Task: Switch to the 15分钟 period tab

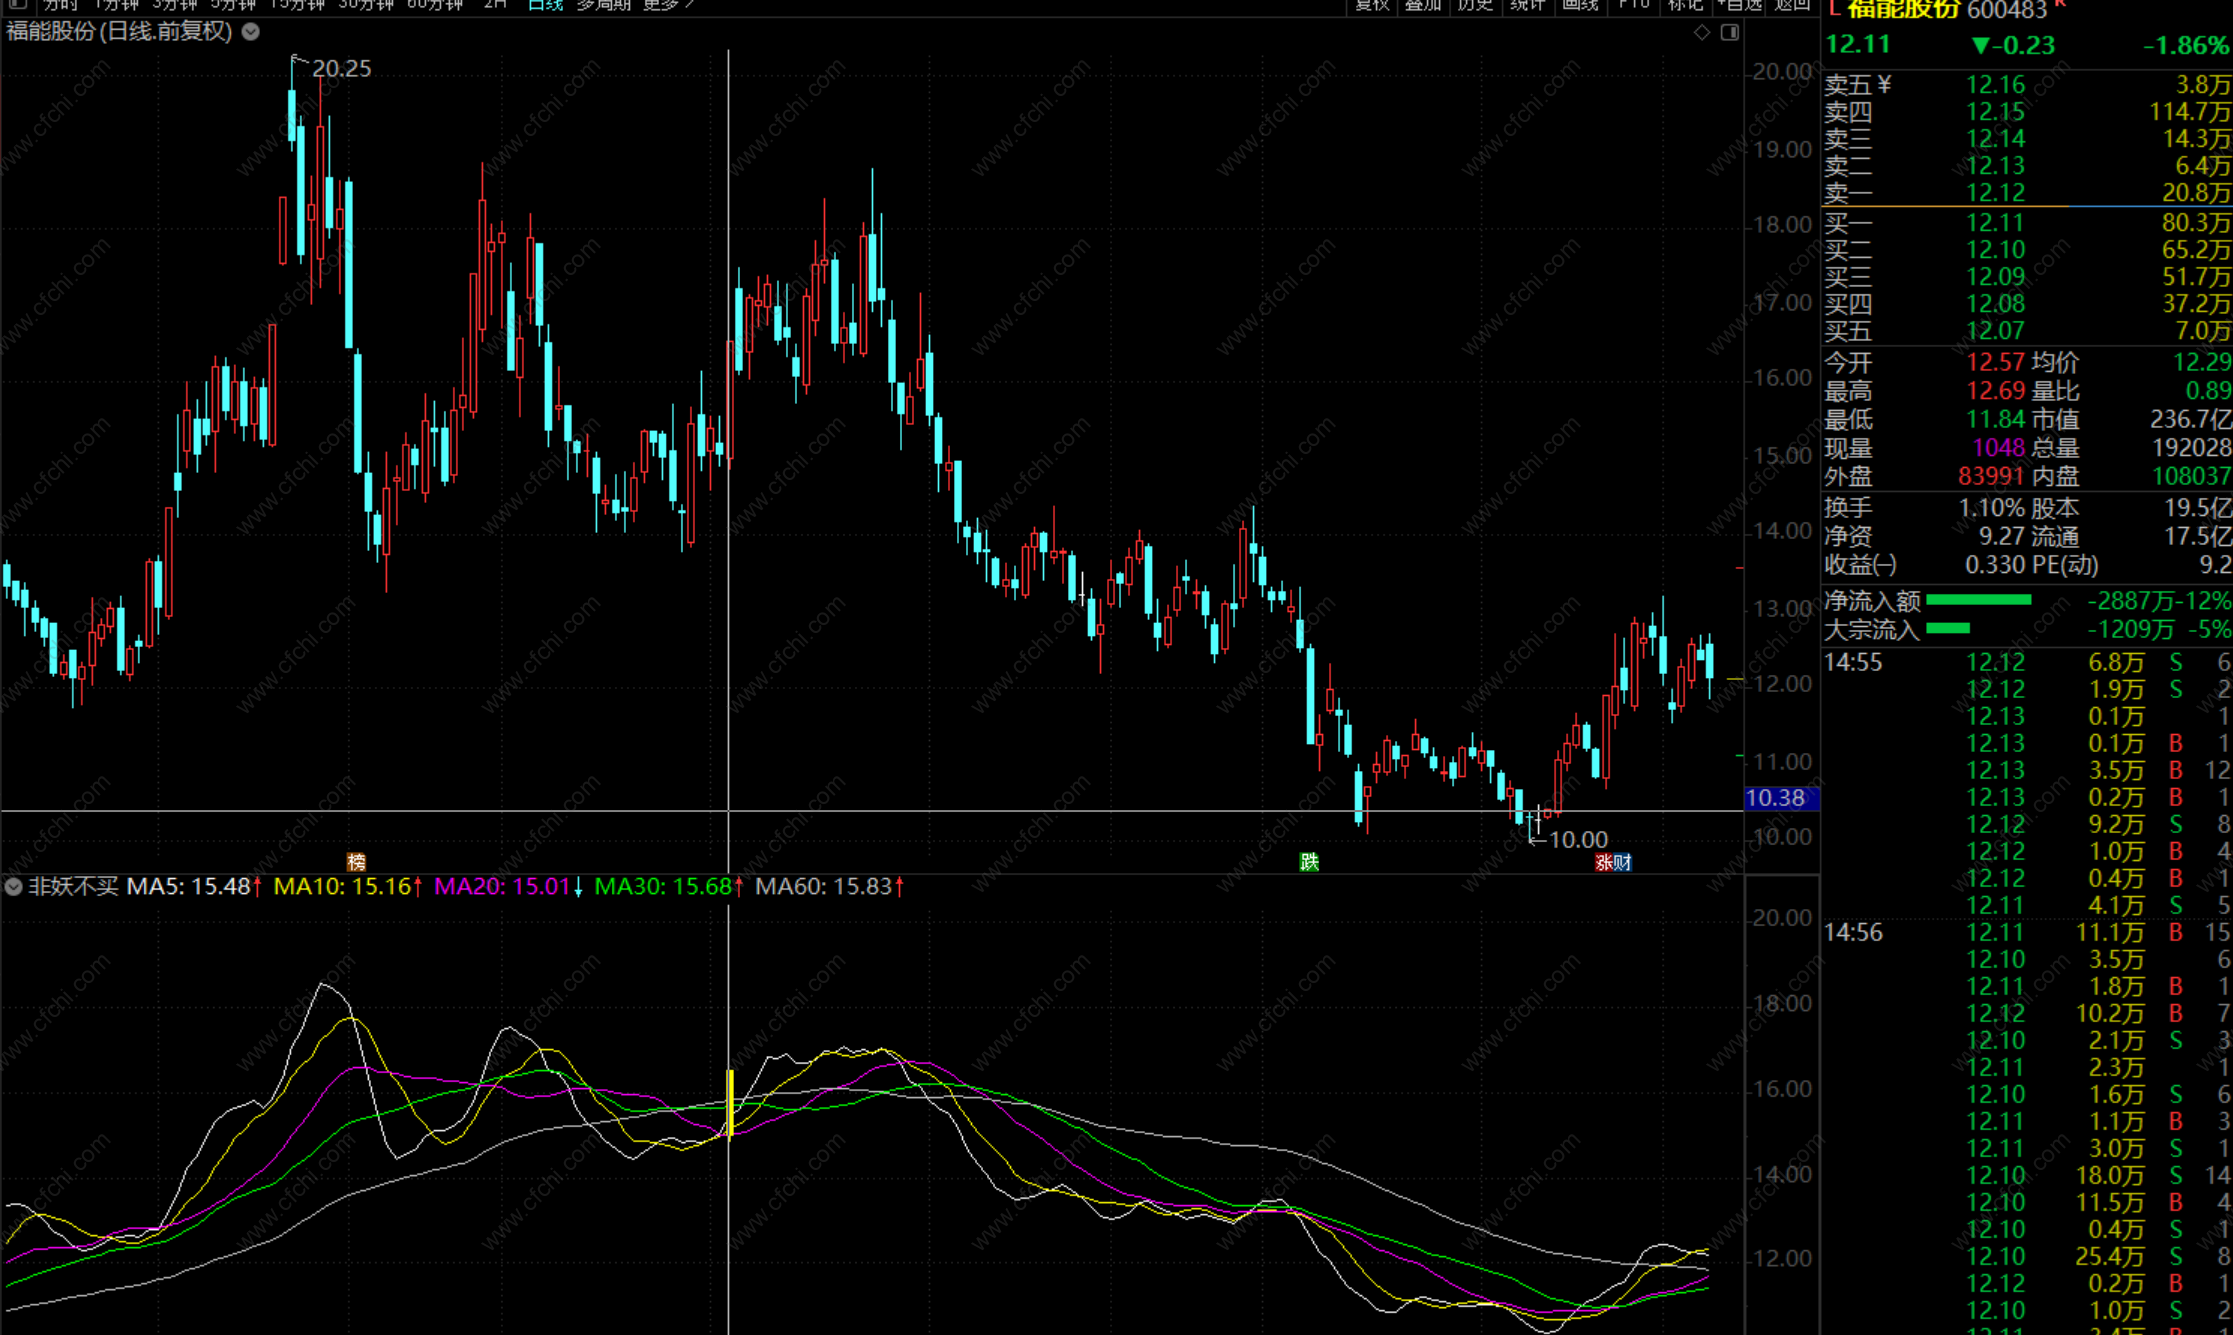Action: [x=297, y=5]
